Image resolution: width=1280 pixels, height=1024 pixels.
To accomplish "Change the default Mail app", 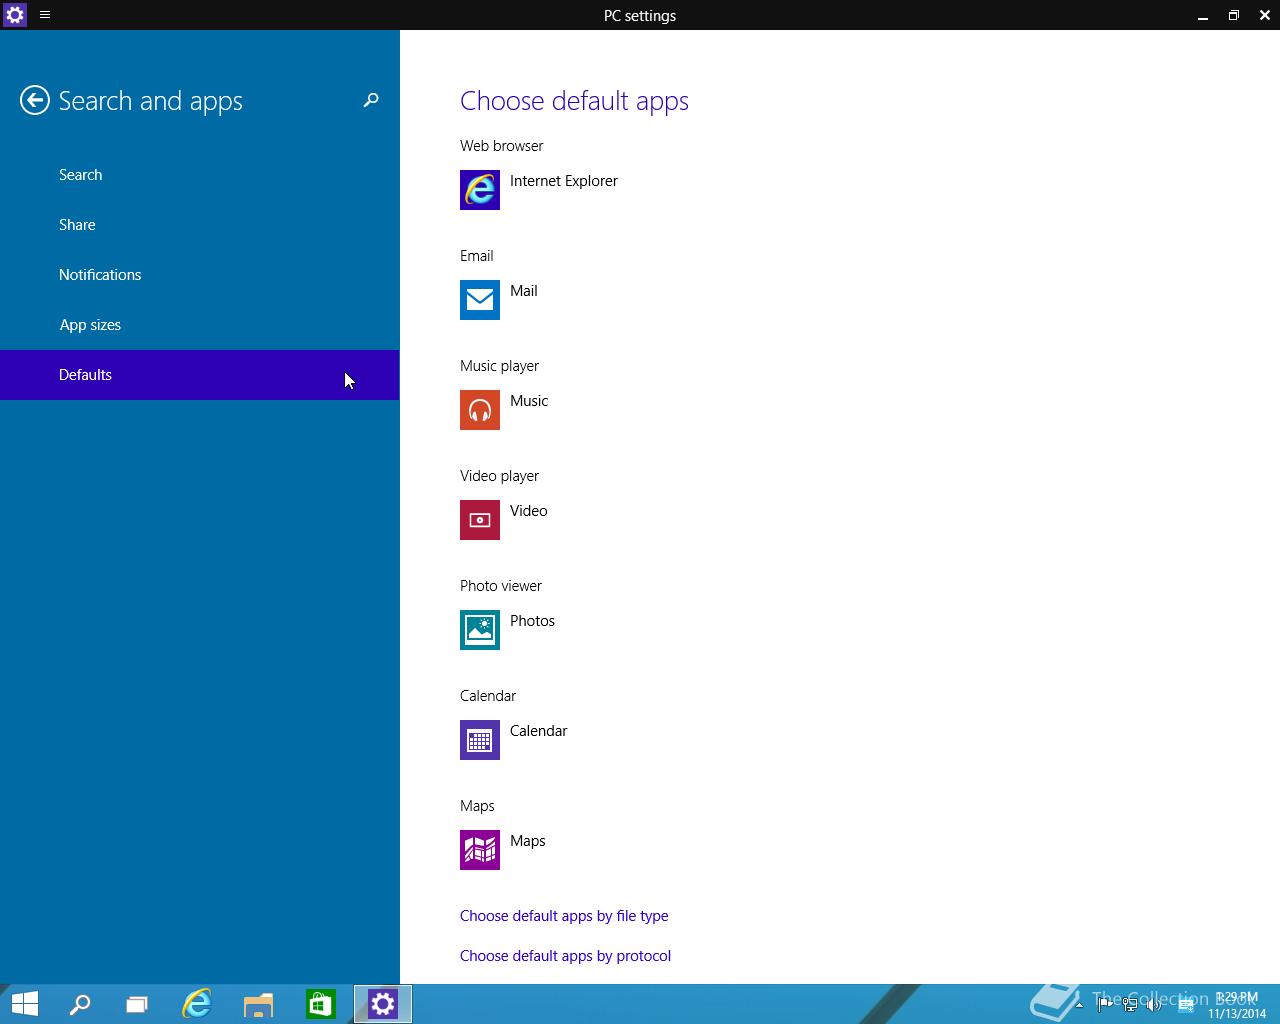I will 524,291.
